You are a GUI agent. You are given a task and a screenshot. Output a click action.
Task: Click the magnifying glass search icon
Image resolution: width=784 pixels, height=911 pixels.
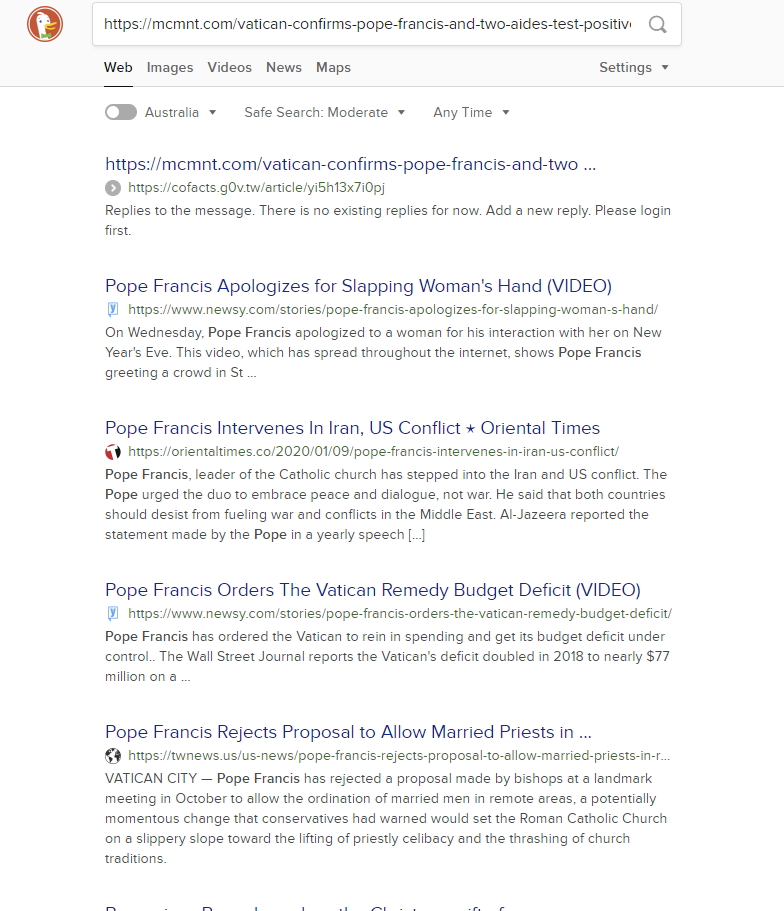point(657,24)
